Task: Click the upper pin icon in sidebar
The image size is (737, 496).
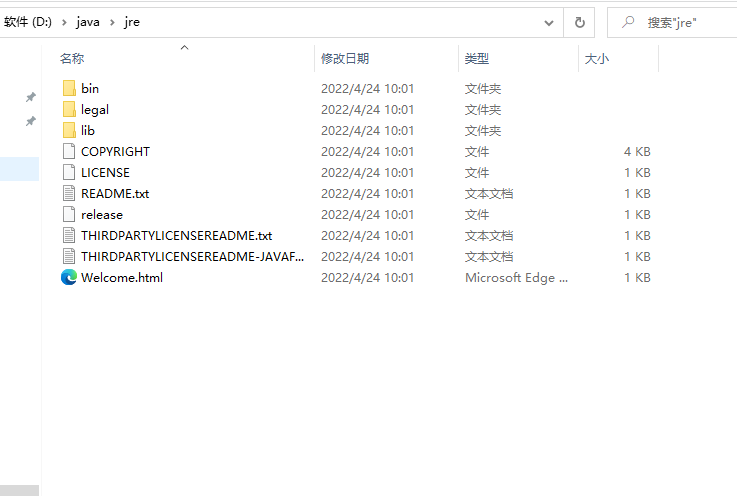Action: (x=31, y=97)
